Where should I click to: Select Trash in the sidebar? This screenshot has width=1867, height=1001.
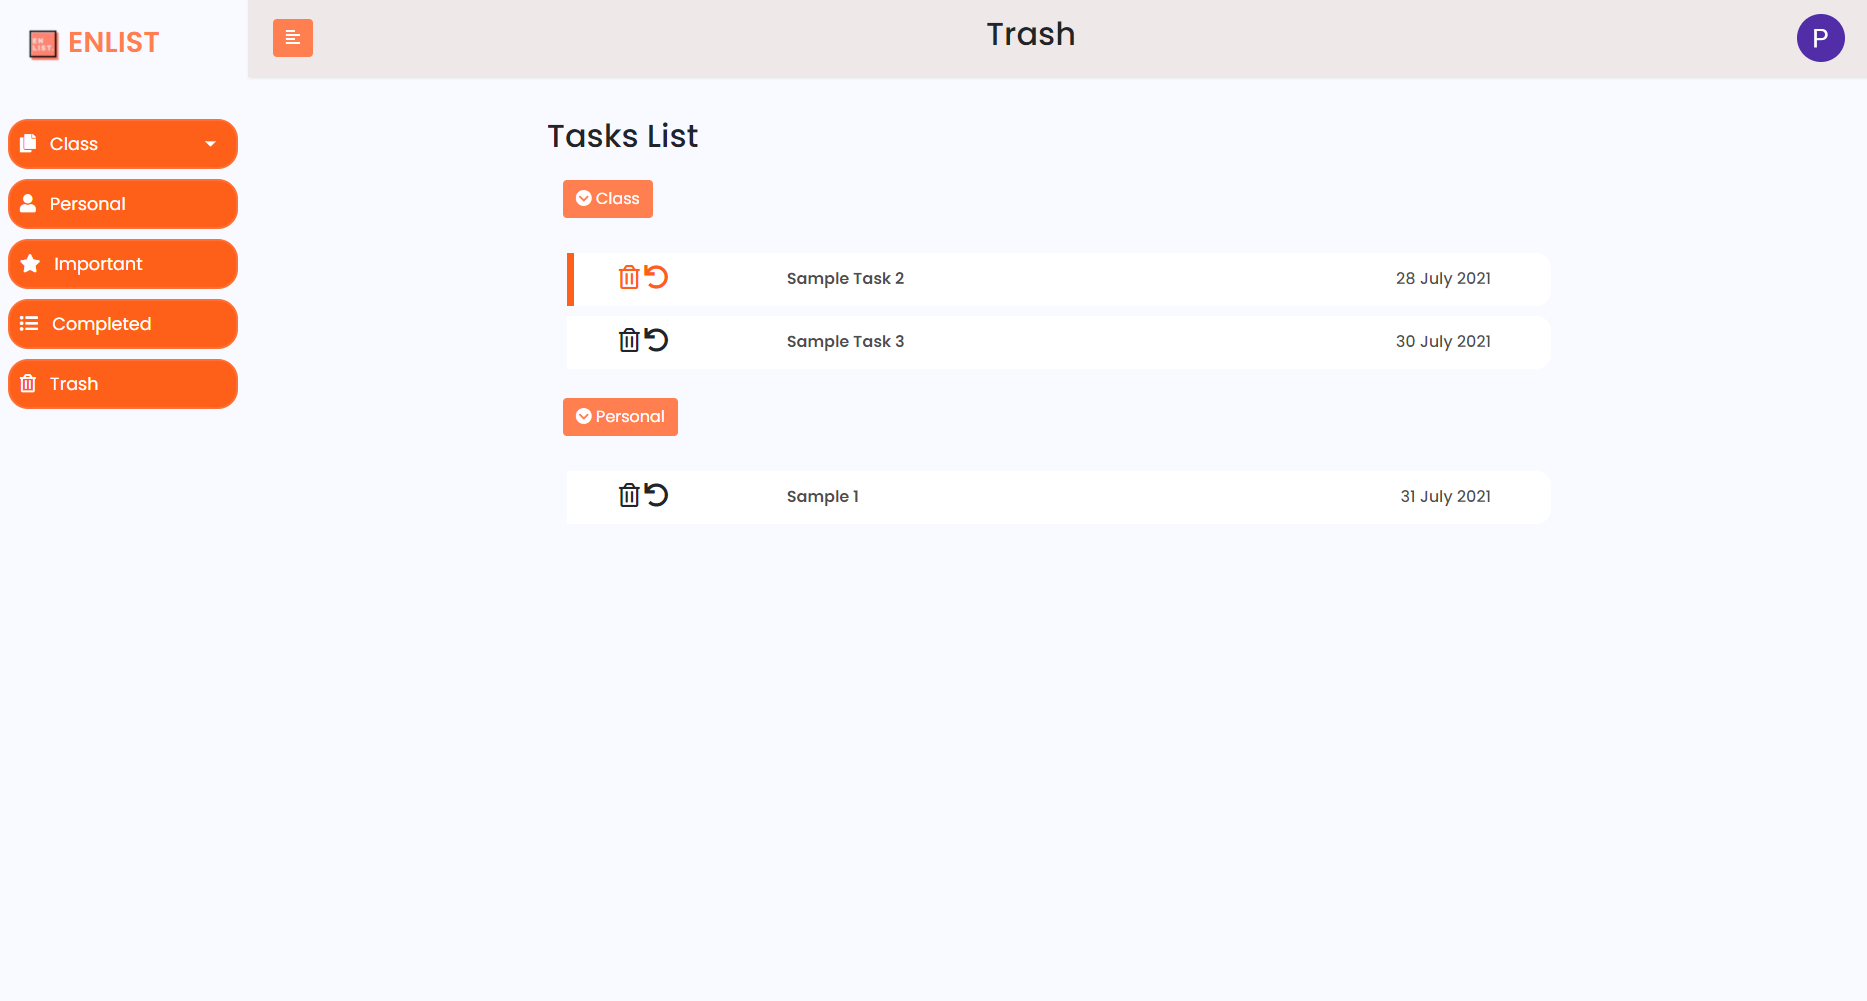point(123,384)
